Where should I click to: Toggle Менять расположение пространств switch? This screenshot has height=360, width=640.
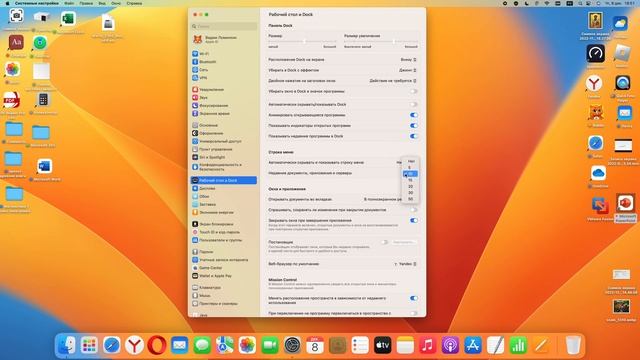click(413, 298)
